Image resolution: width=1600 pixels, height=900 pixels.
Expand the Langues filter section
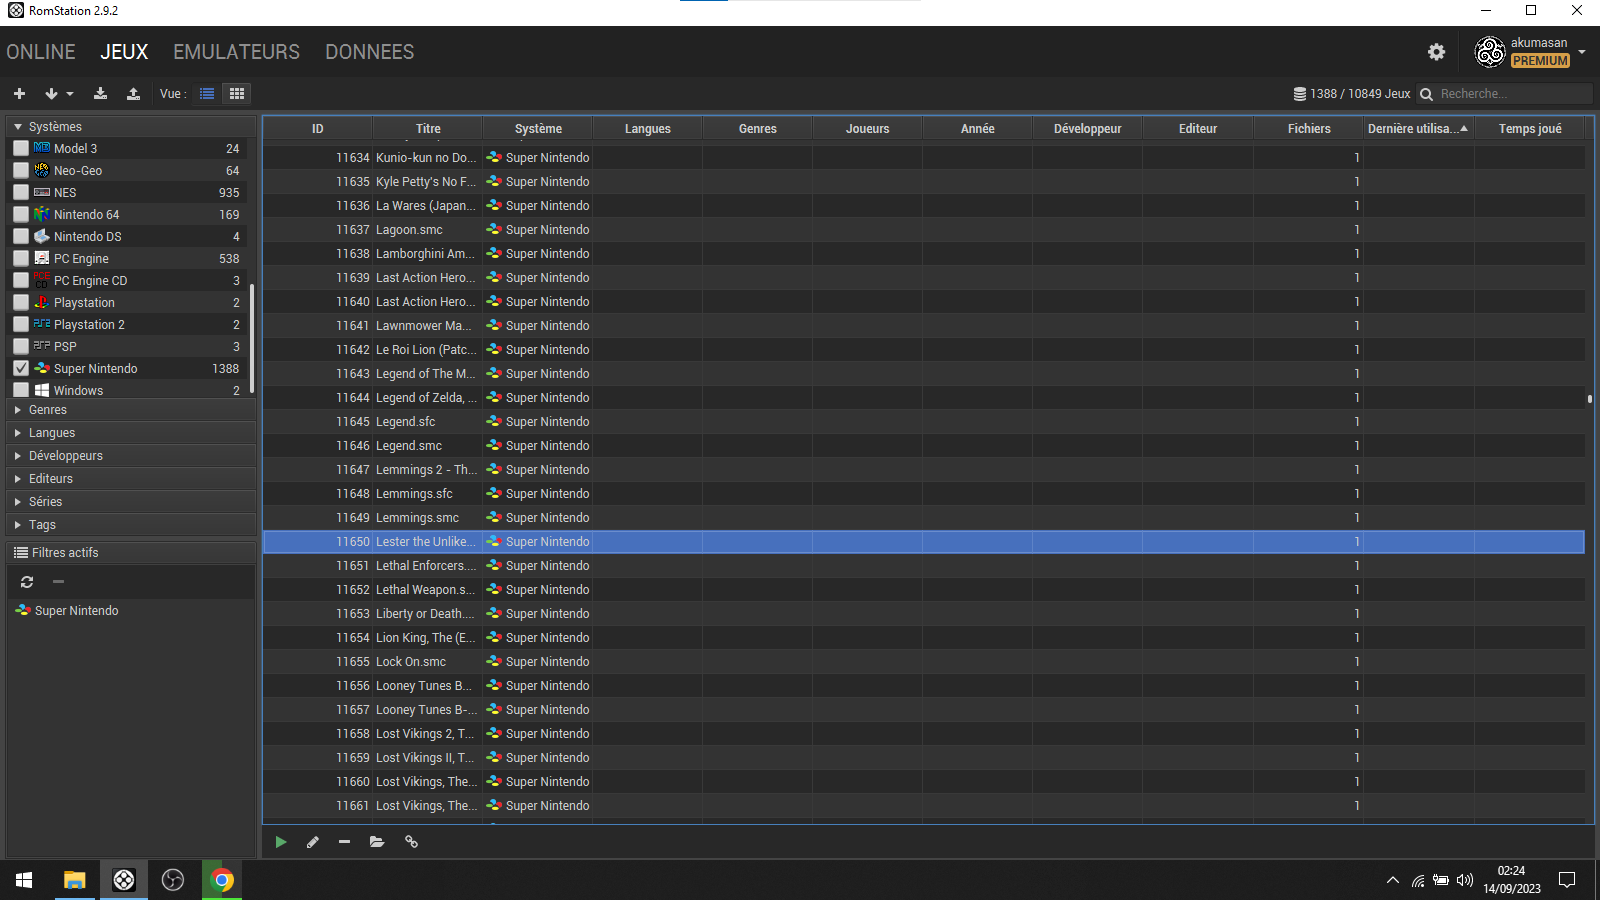131,433
